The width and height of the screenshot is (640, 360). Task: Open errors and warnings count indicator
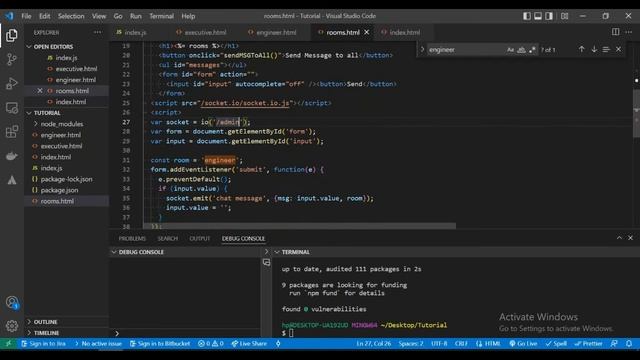click(x=211, y=344)
